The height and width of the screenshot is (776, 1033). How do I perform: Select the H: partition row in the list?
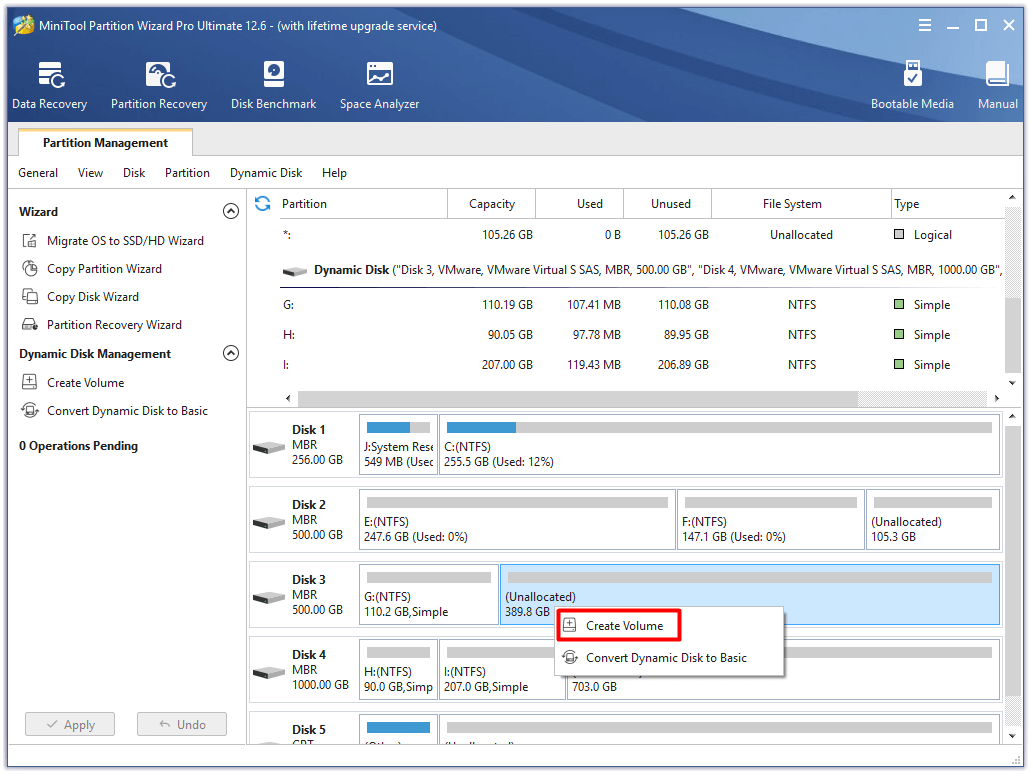tap(641, 335)
